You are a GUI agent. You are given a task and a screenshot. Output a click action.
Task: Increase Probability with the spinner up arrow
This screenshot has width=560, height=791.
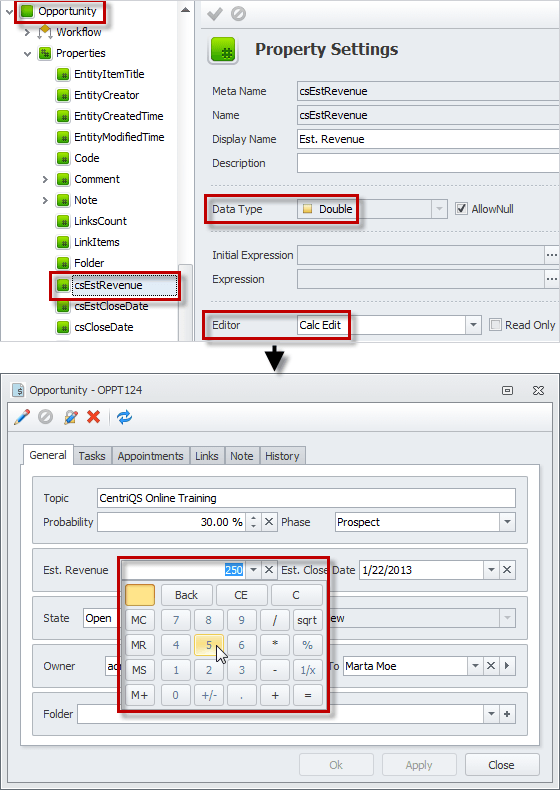[253, 517]
